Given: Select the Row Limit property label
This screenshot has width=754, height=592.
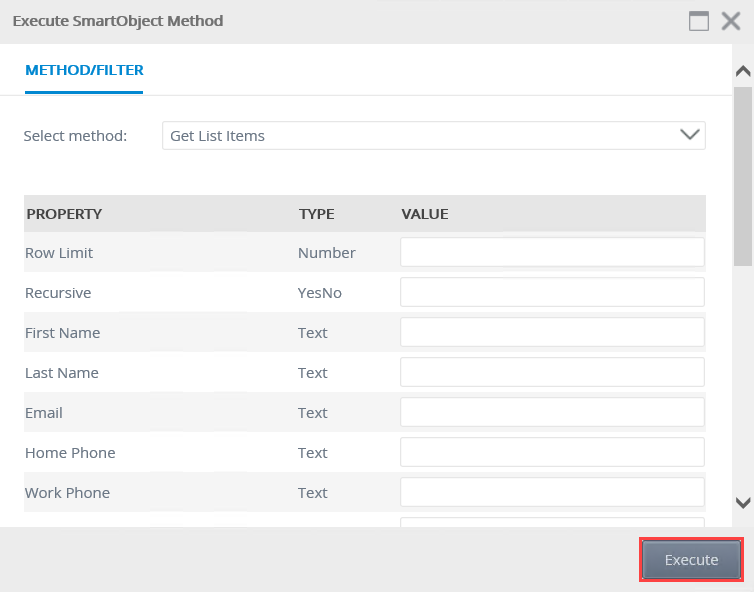Looking at the screenshot, I should [x=59, y=253].
